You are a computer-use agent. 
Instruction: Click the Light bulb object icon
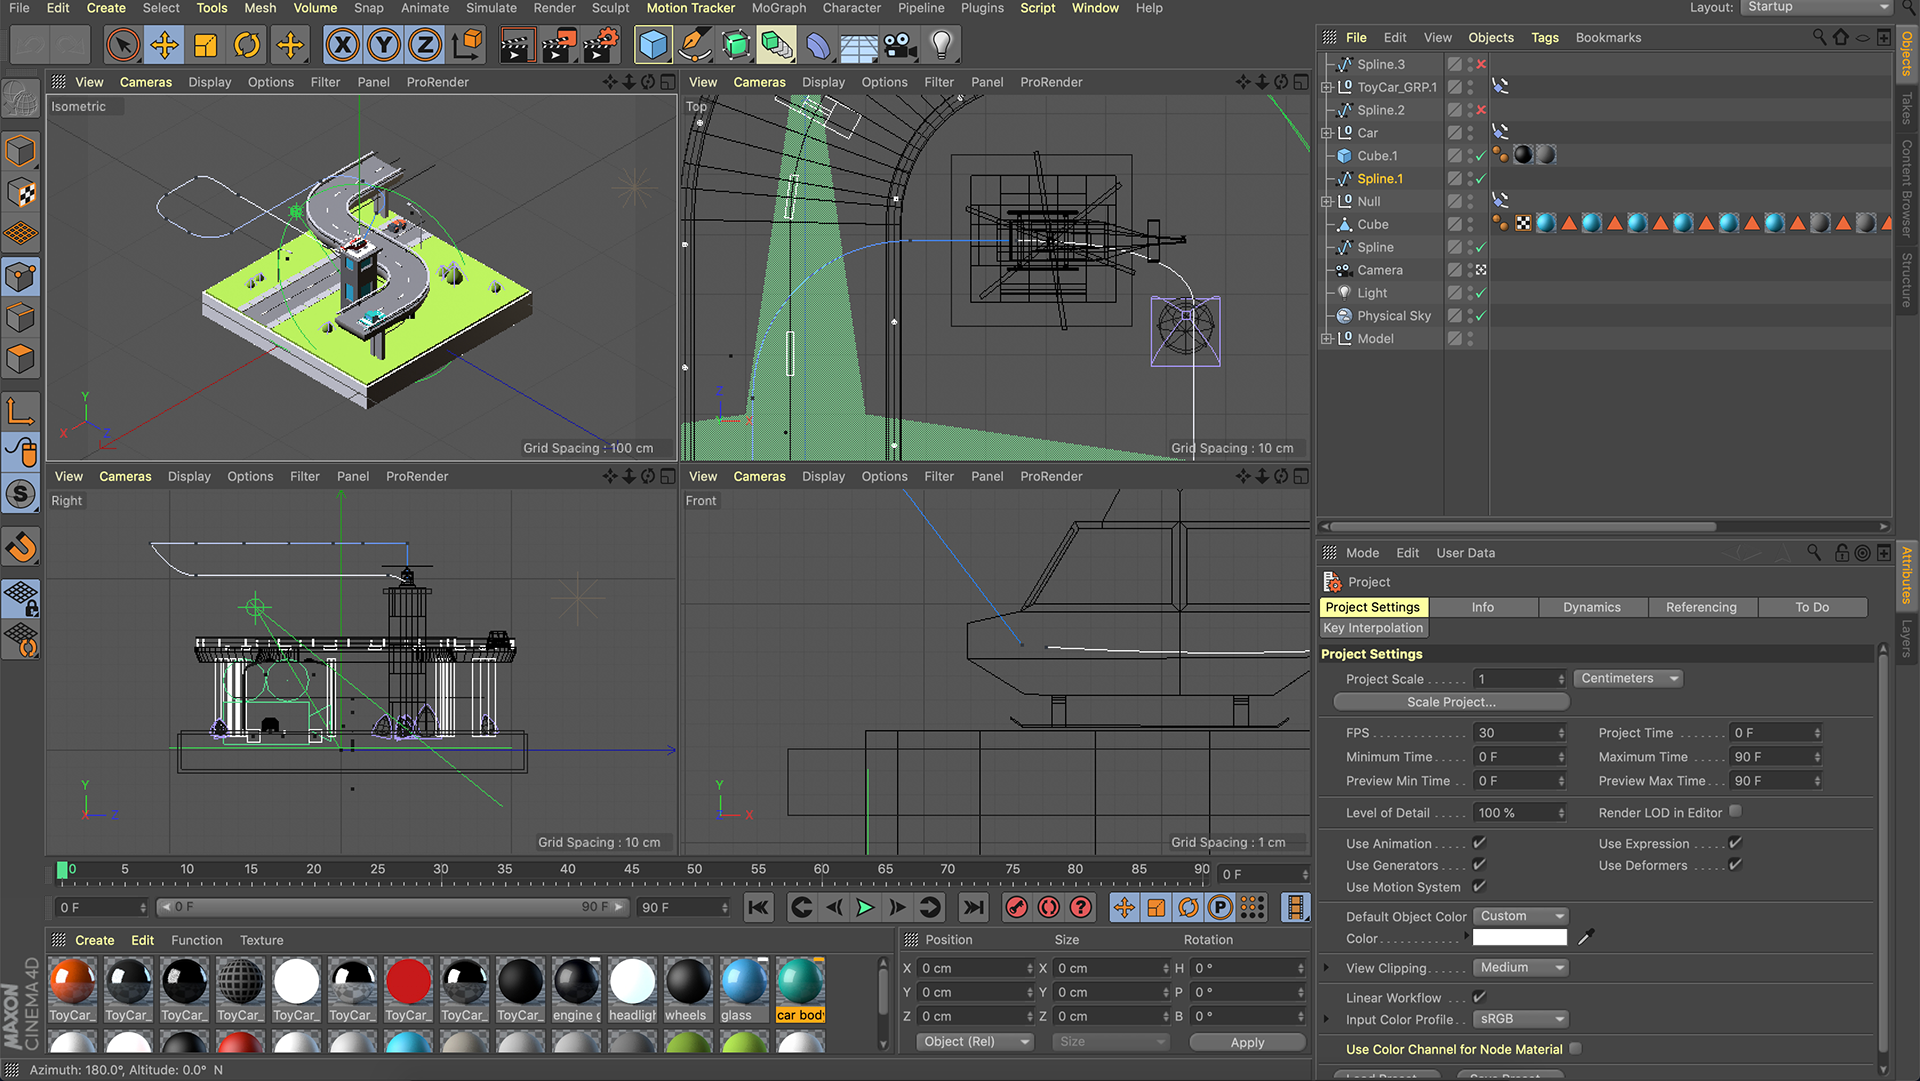941,45
